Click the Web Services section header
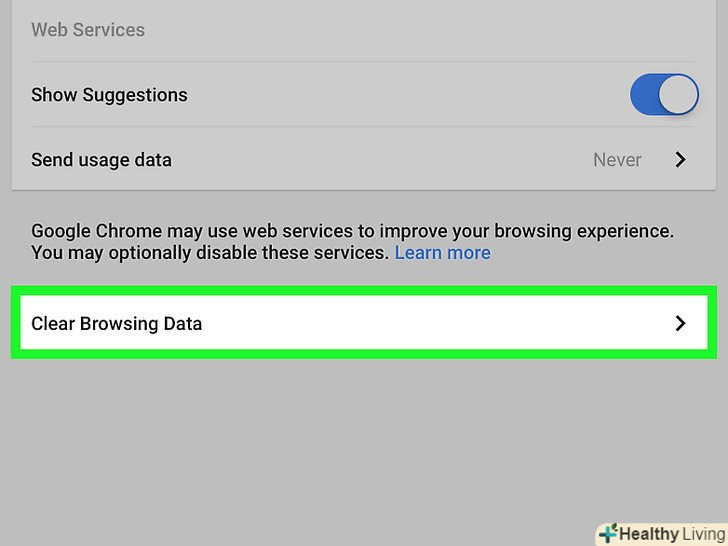This screenshot has width=728, height=546. point(88,30)
